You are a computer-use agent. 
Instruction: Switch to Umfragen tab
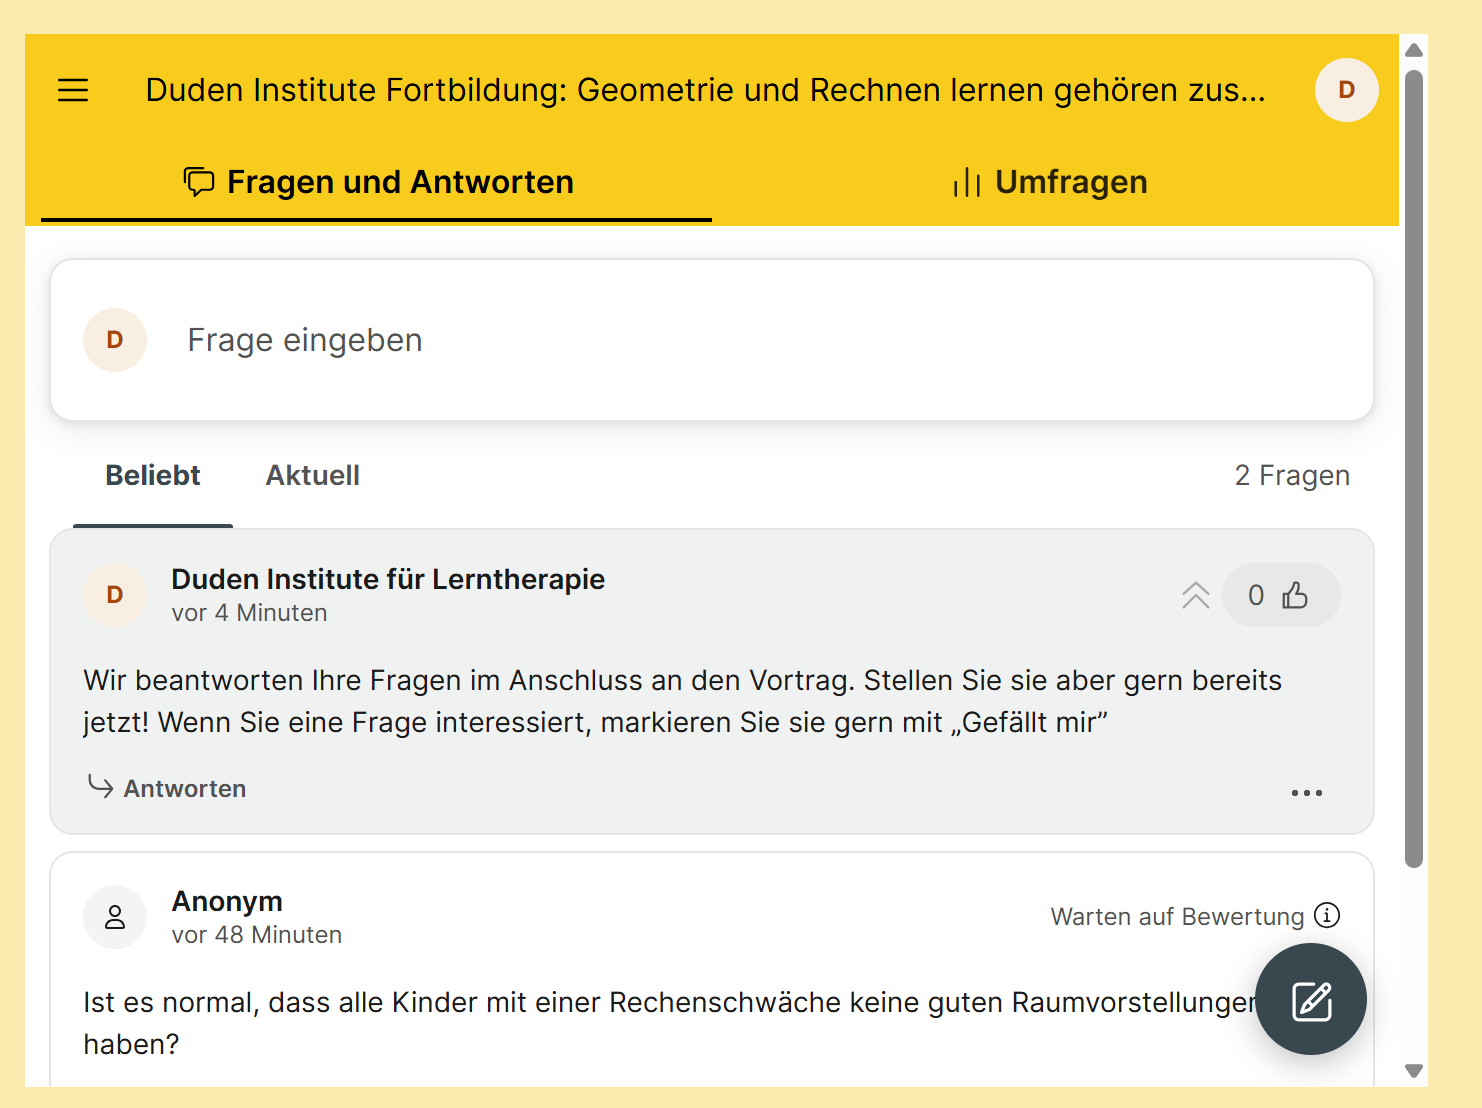(1051, 182)
